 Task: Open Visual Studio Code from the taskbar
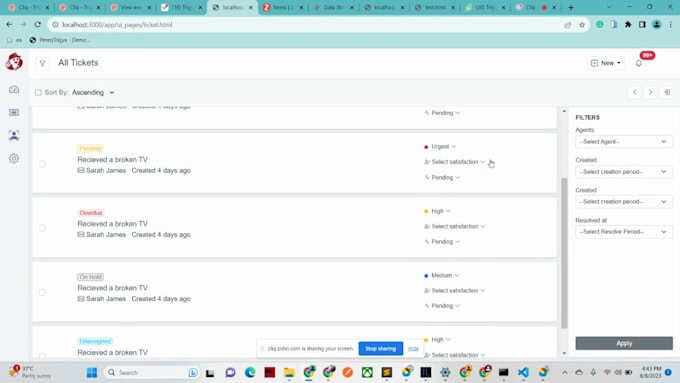coord(523,373)
